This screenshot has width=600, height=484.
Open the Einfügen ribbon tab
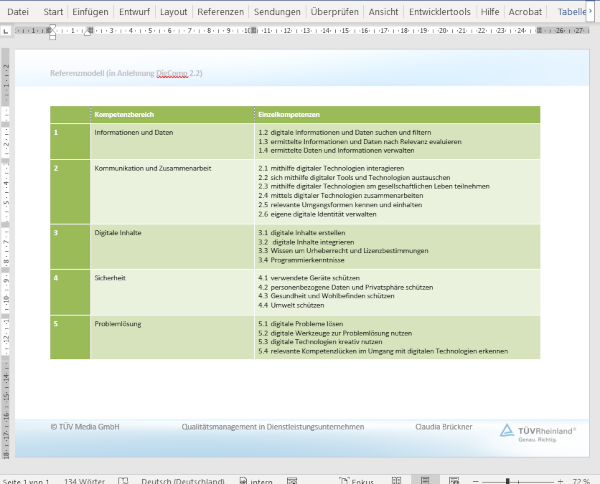[x=91, y=12]
